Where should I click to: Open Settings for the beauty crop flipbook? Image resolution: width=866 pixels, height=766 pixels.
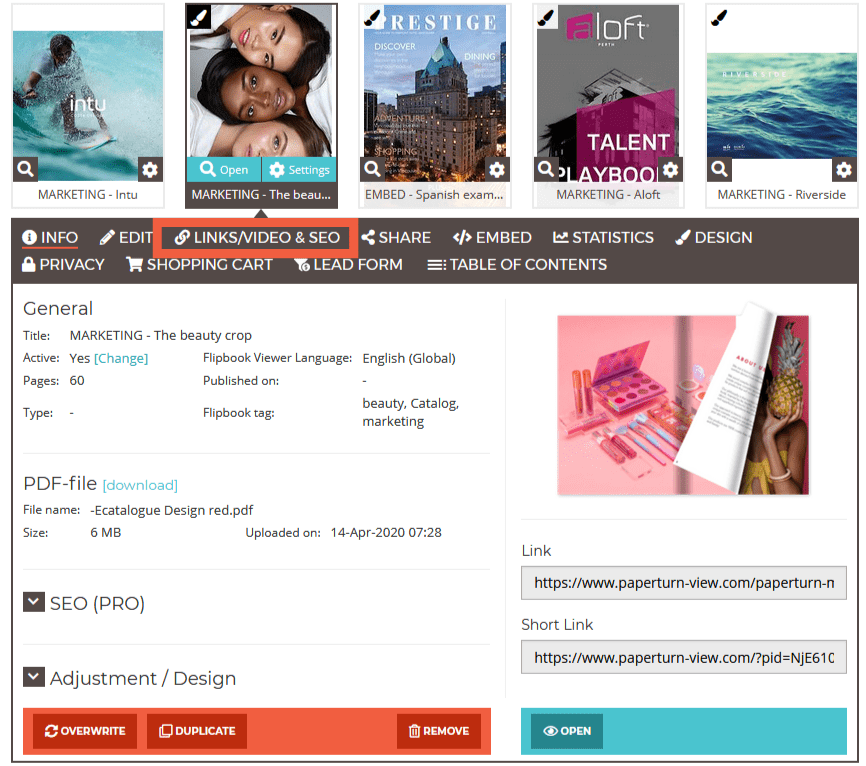299,170
